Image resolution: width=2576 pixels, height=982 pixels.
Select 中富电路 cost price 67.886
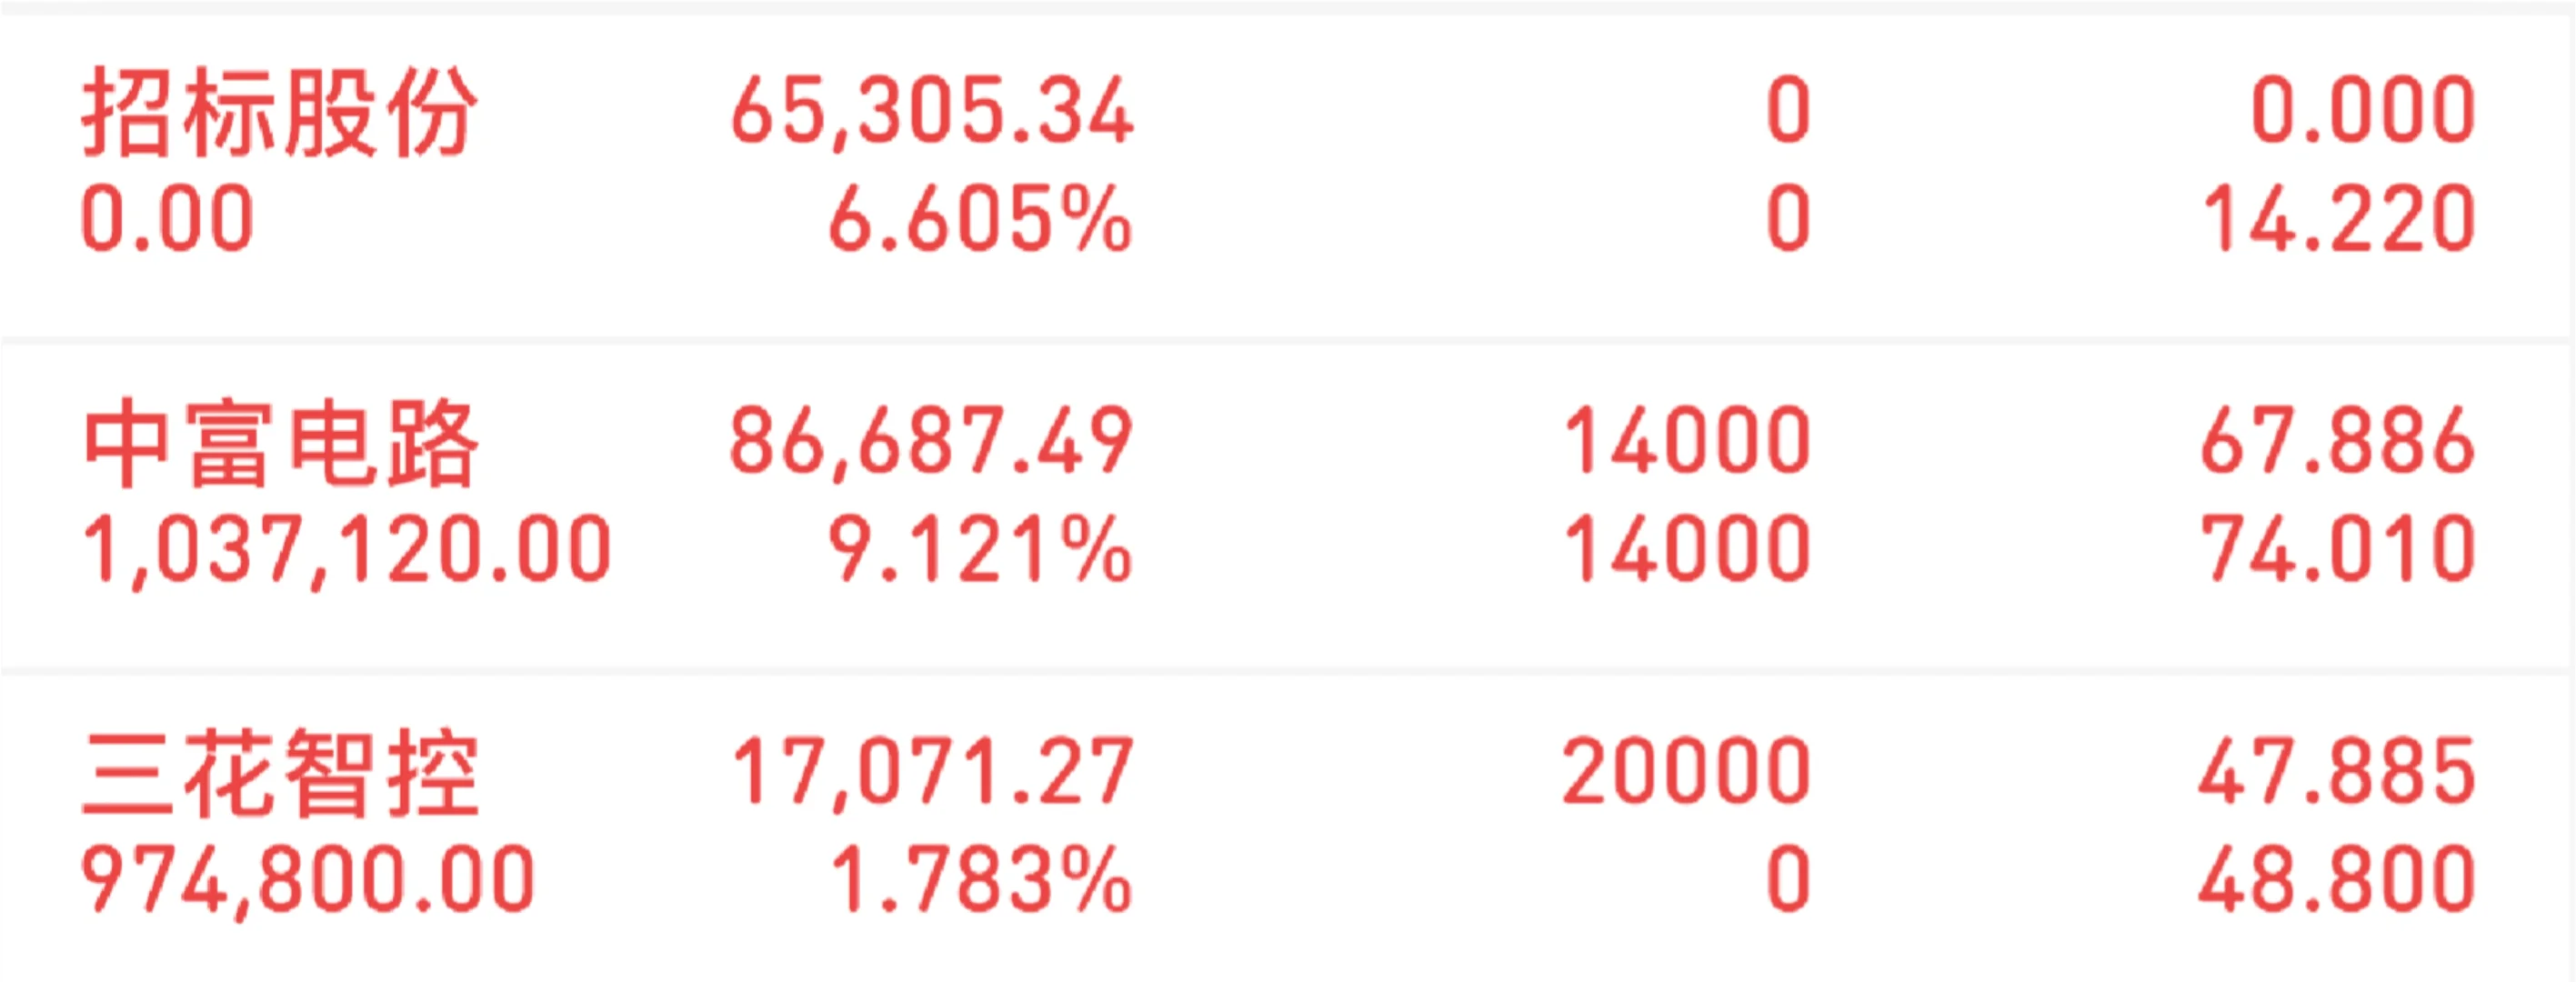pos(2337,441)
